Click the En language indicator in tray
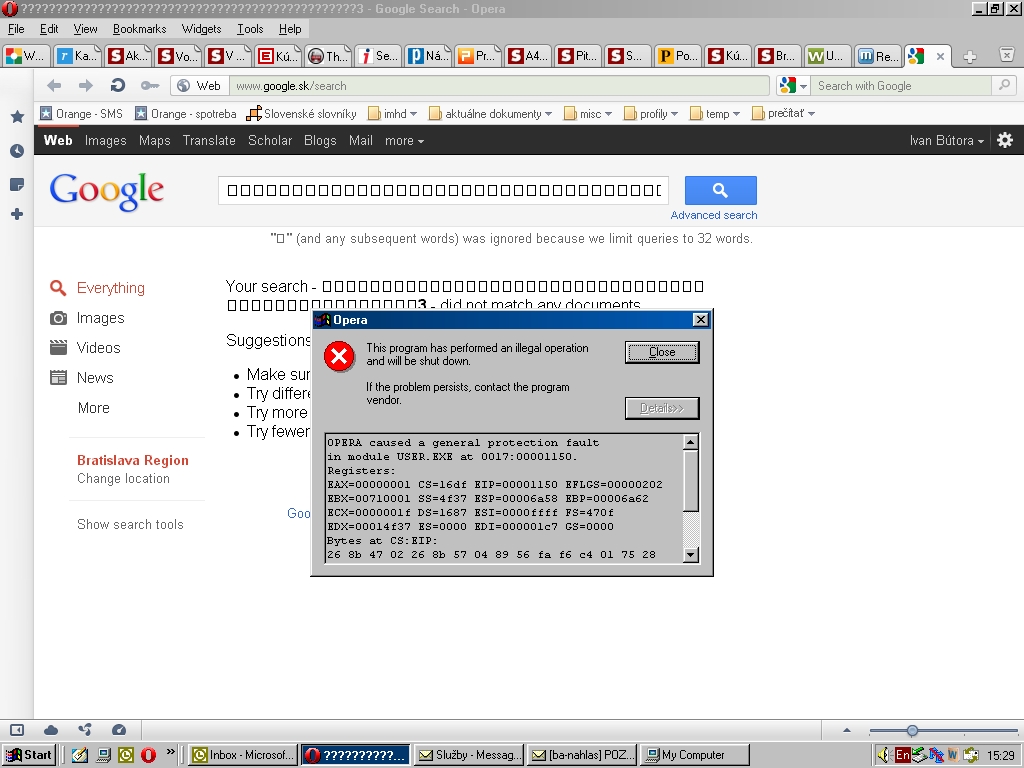 [x=902, y=756]
